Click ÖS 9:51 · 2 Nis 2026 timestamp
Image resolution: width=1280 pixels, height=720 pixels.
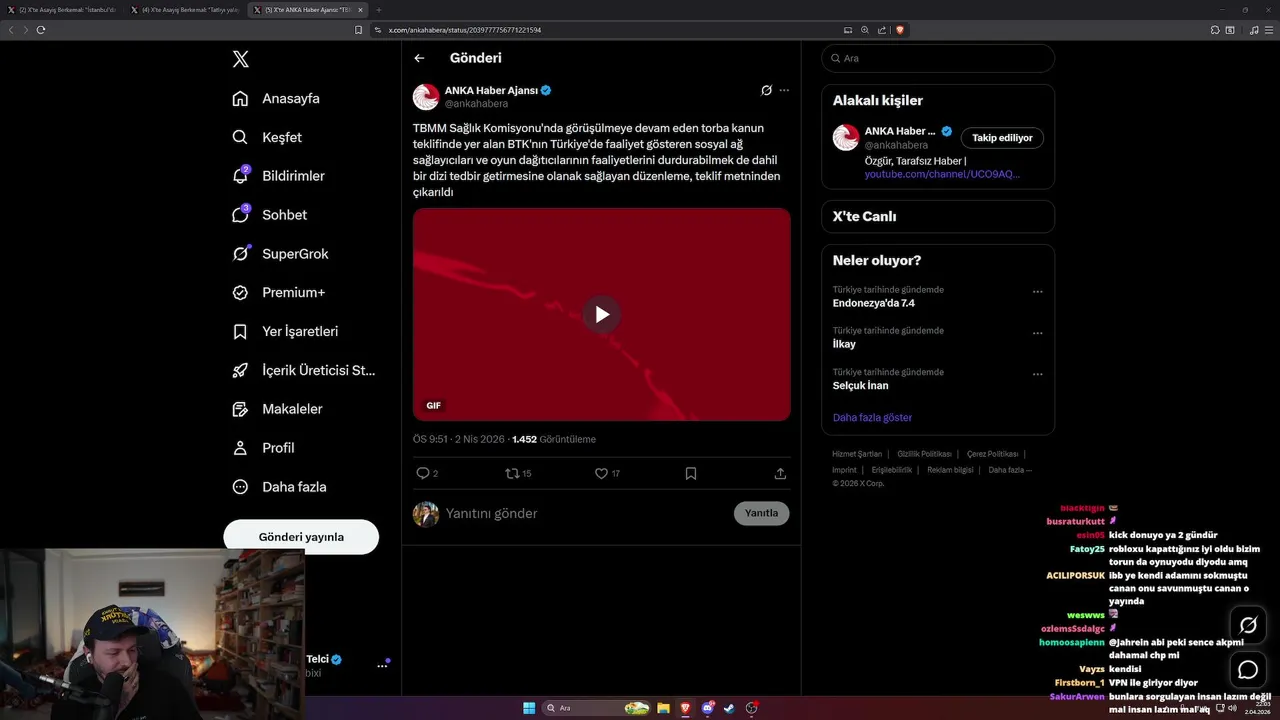459,439
